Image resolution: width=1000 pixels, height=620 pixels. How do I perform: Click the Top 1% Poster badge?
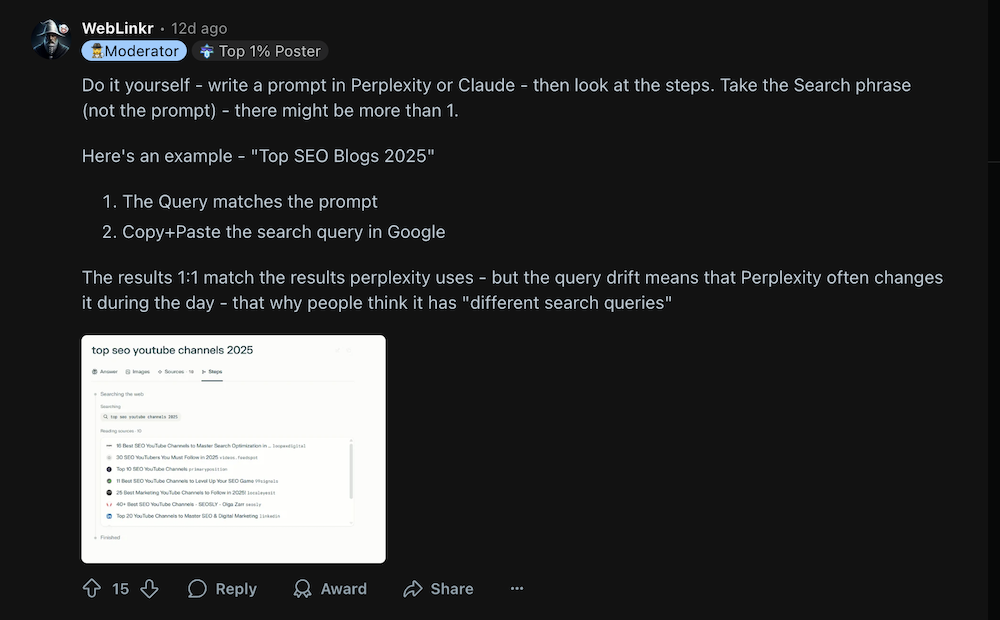tap(261, 50)
